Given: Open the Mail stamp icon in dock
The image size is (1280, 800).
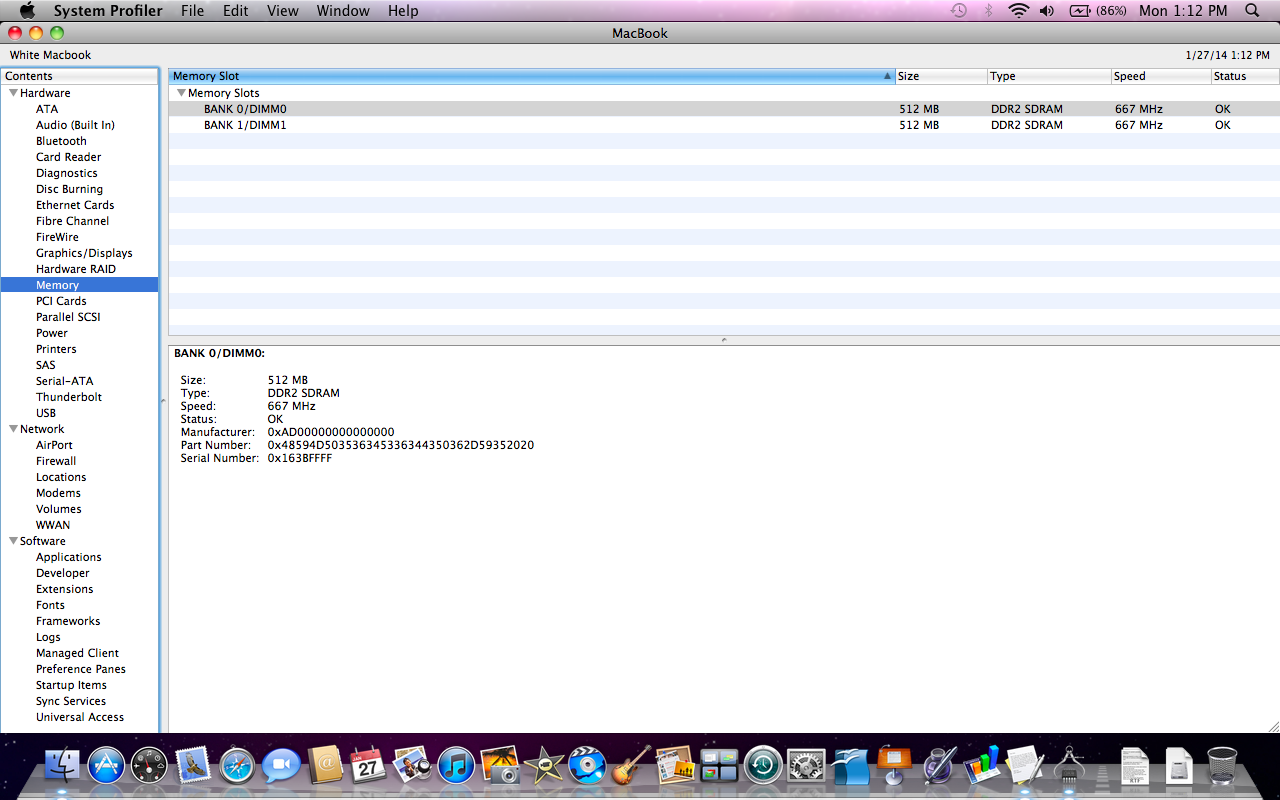Looking at the screenshot, I should click(193, 767).
